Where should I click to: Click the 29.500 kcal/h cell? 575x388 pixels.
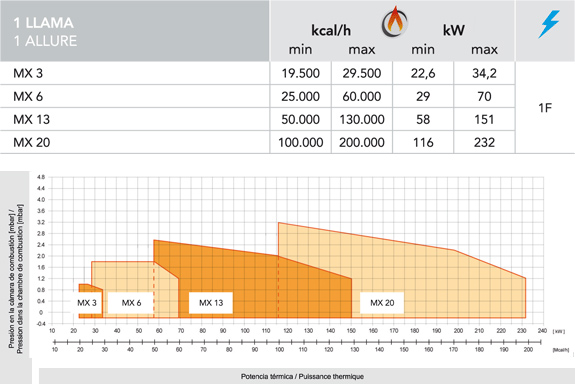(362, 73)
